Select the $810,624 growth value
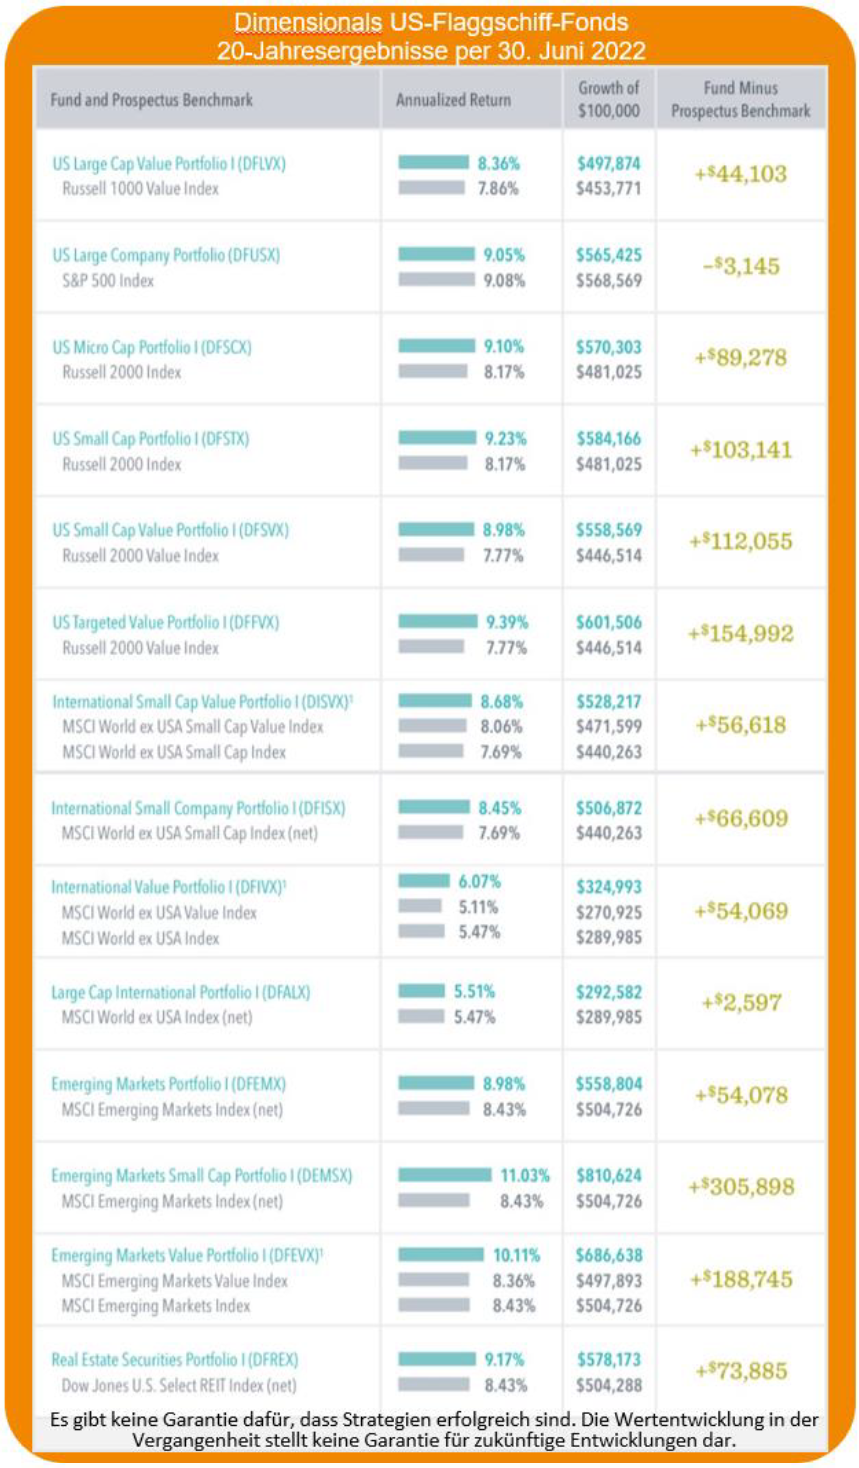859x1468 pixels. pyautogui.click(x=609, y=1176)
